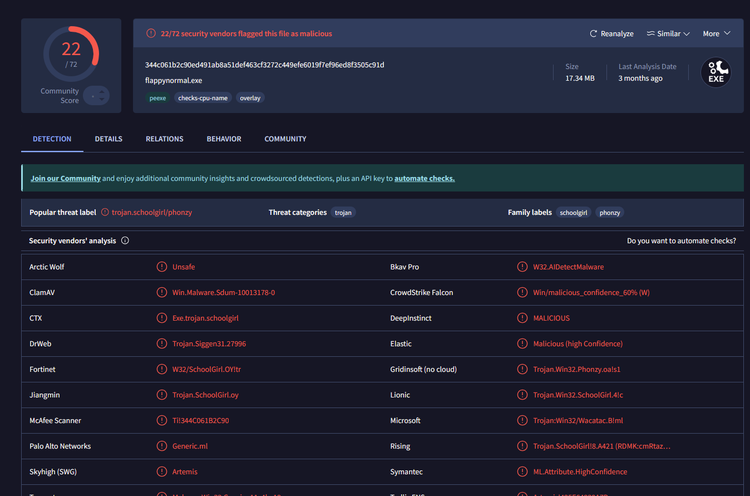Follow the automate checks link
750x496 pixels.
[424, 178]
